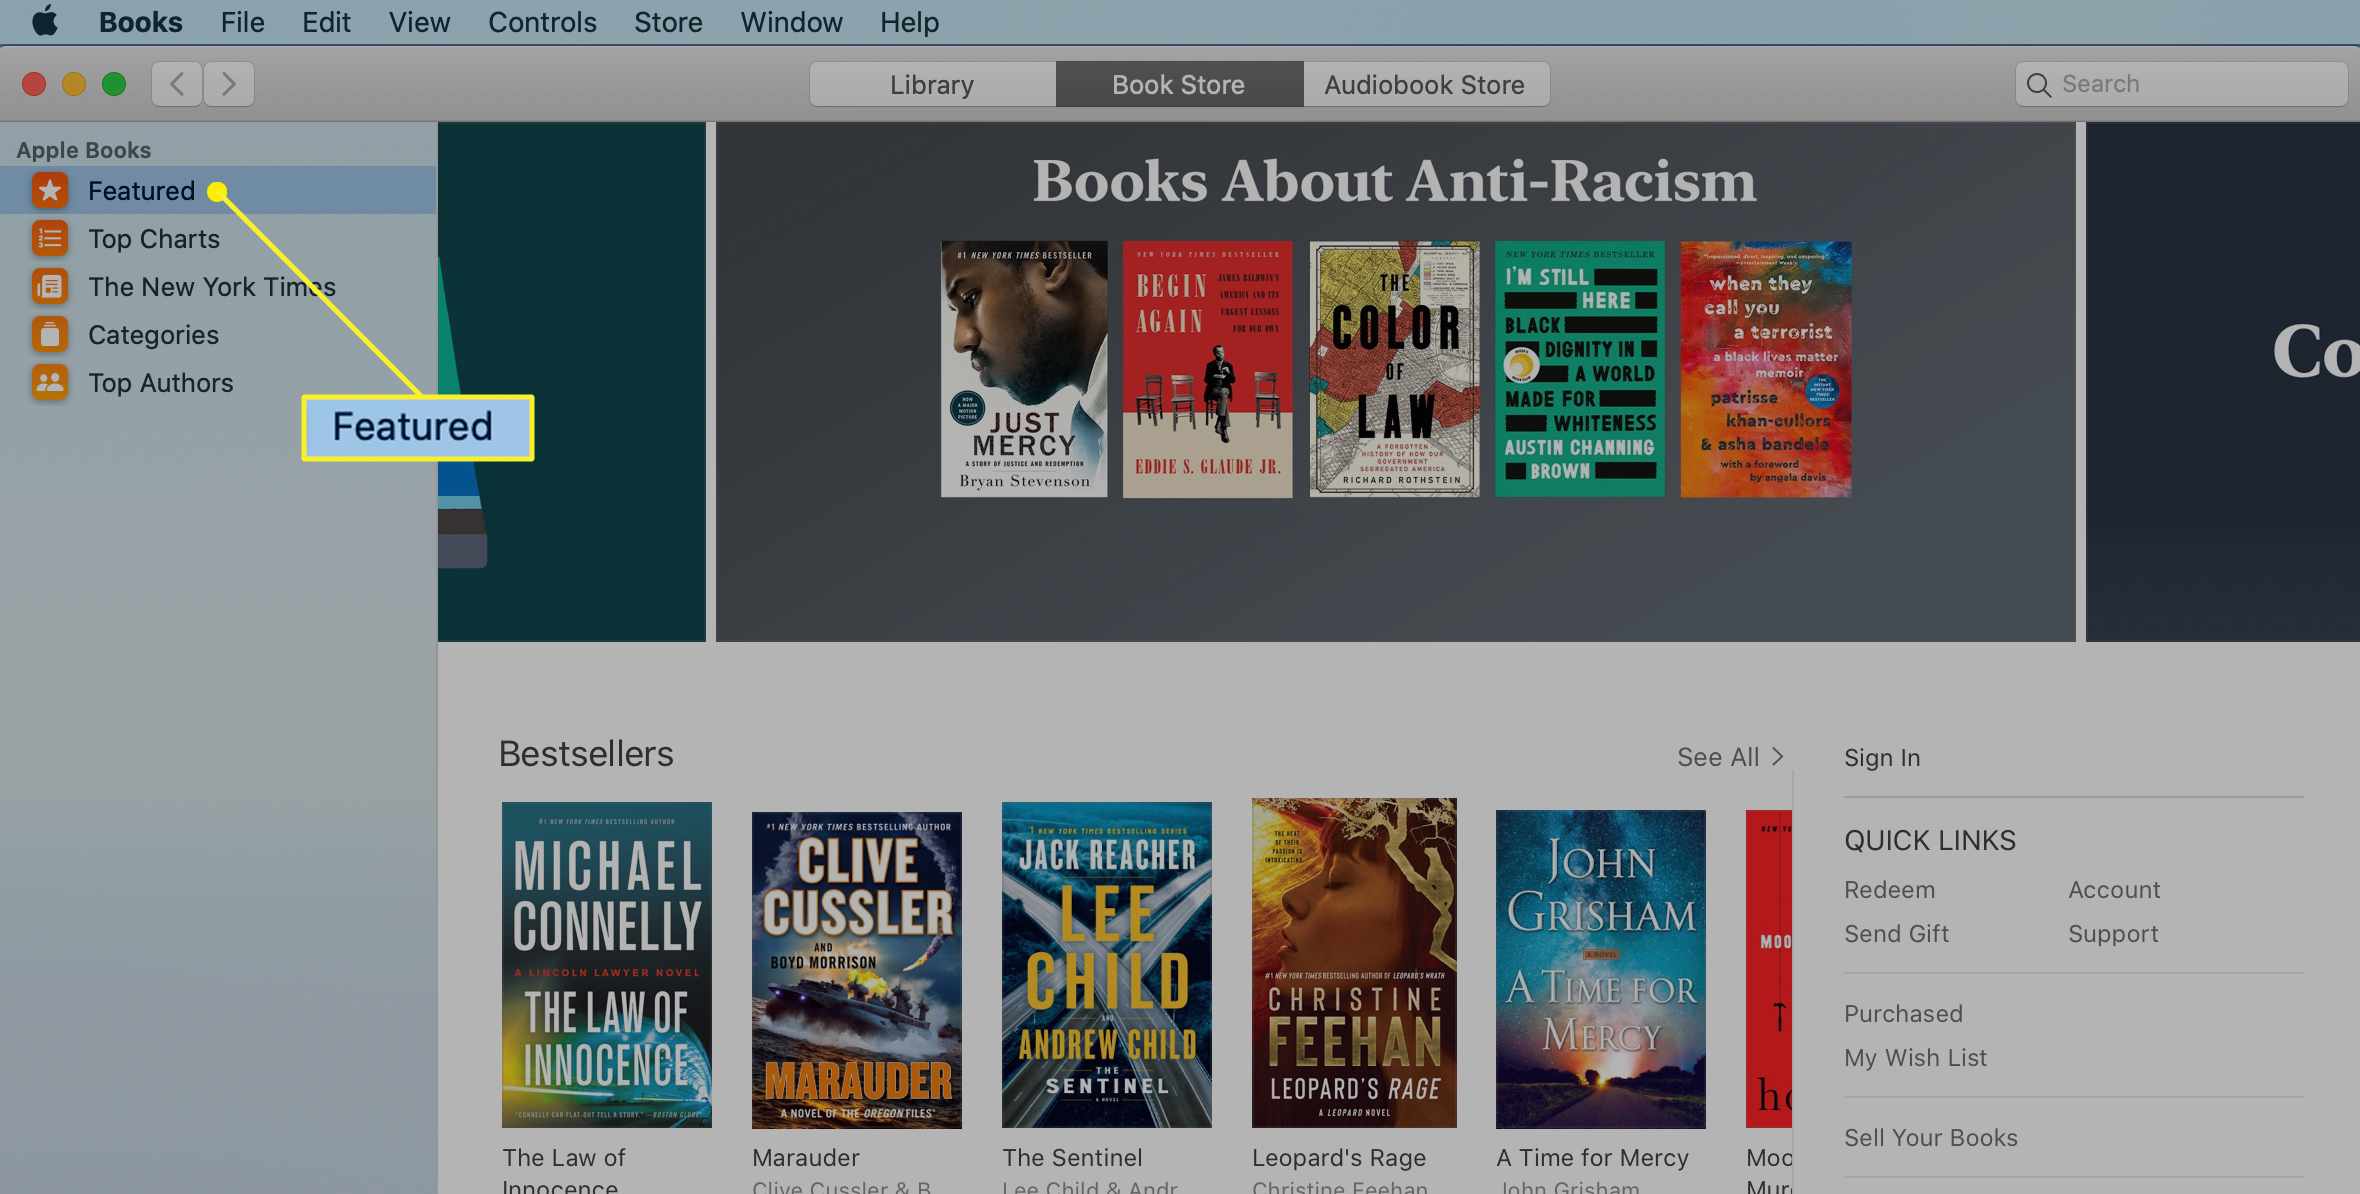
Task: Open My Wish List link
Action: coord(1915,1057)
